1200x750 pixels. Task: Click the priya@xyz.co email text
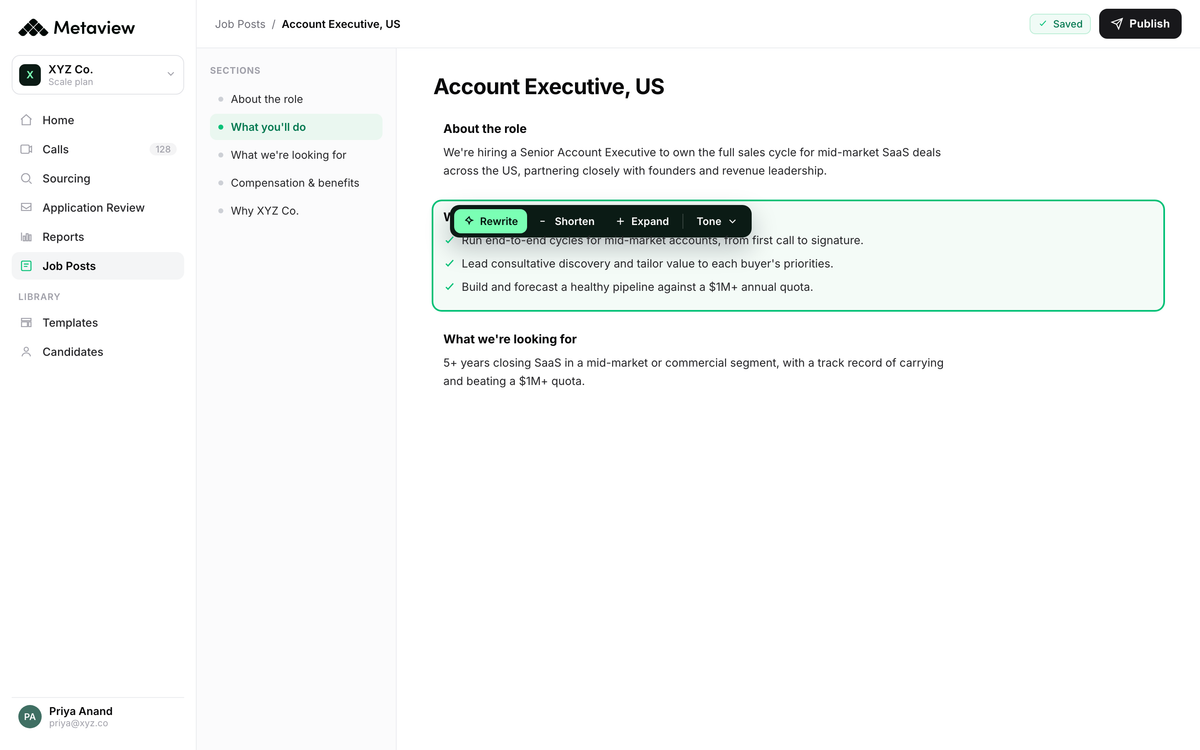[x=78, y=723]
